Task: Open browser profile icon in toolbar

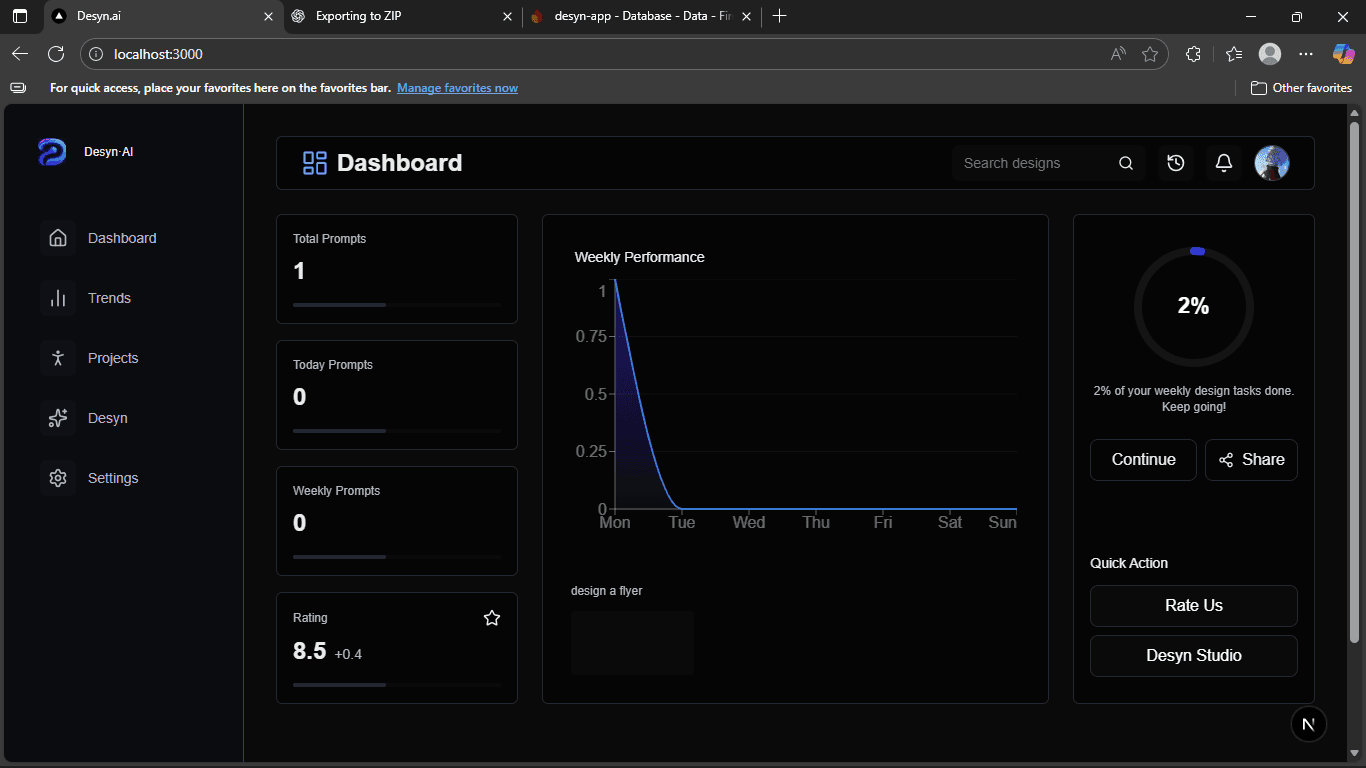Action: click(x=1270, y=54)
